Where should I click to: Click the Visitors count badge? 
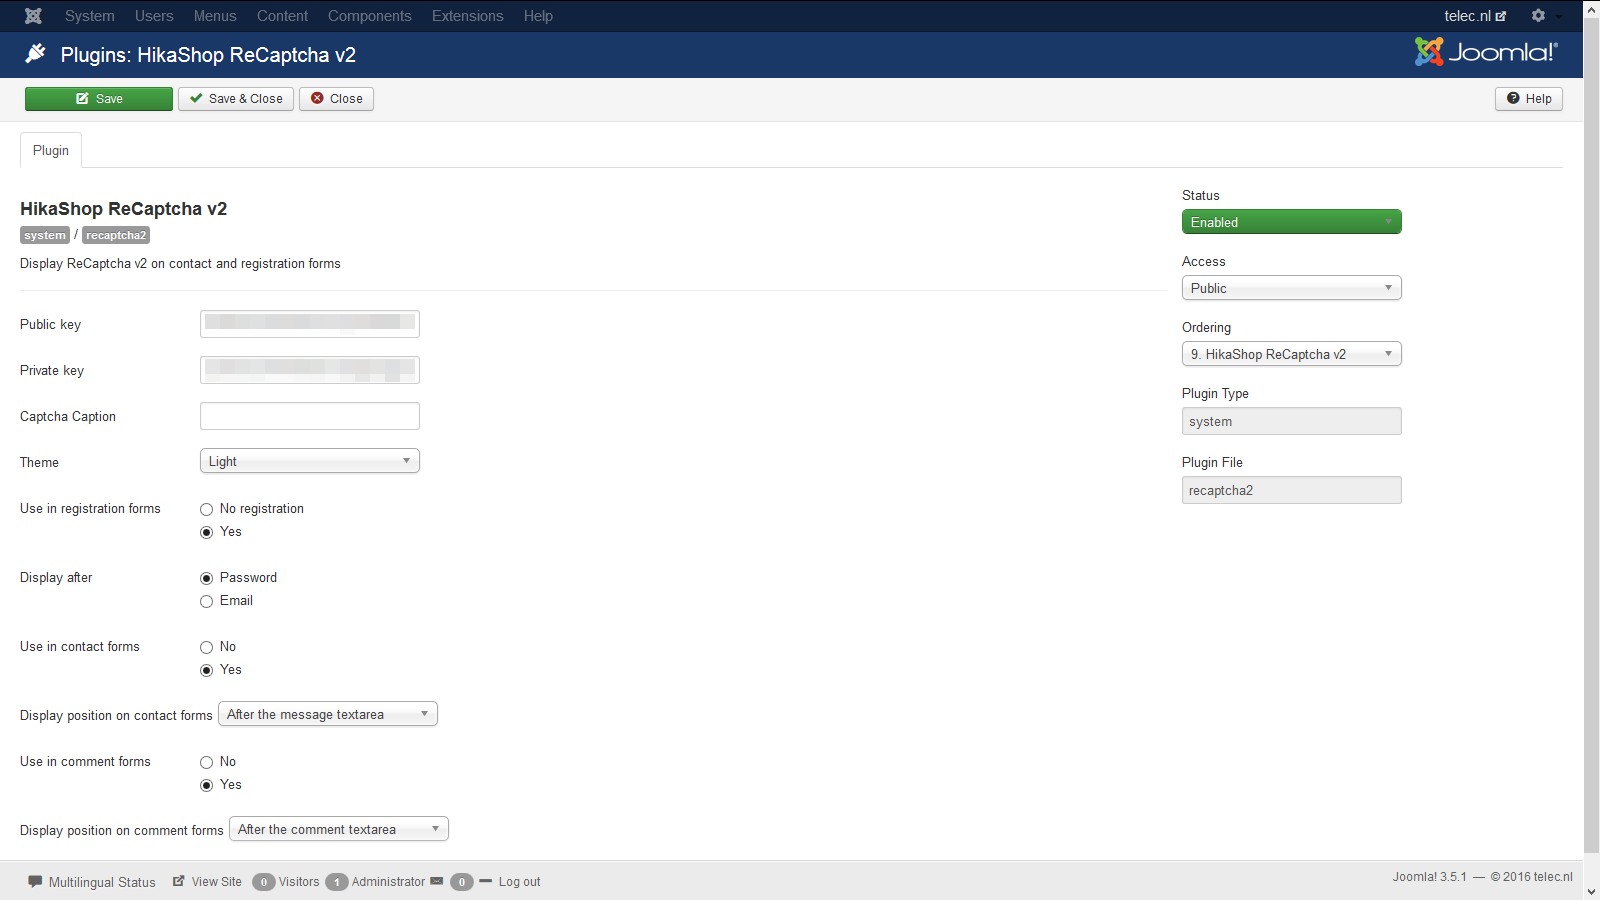264,882
